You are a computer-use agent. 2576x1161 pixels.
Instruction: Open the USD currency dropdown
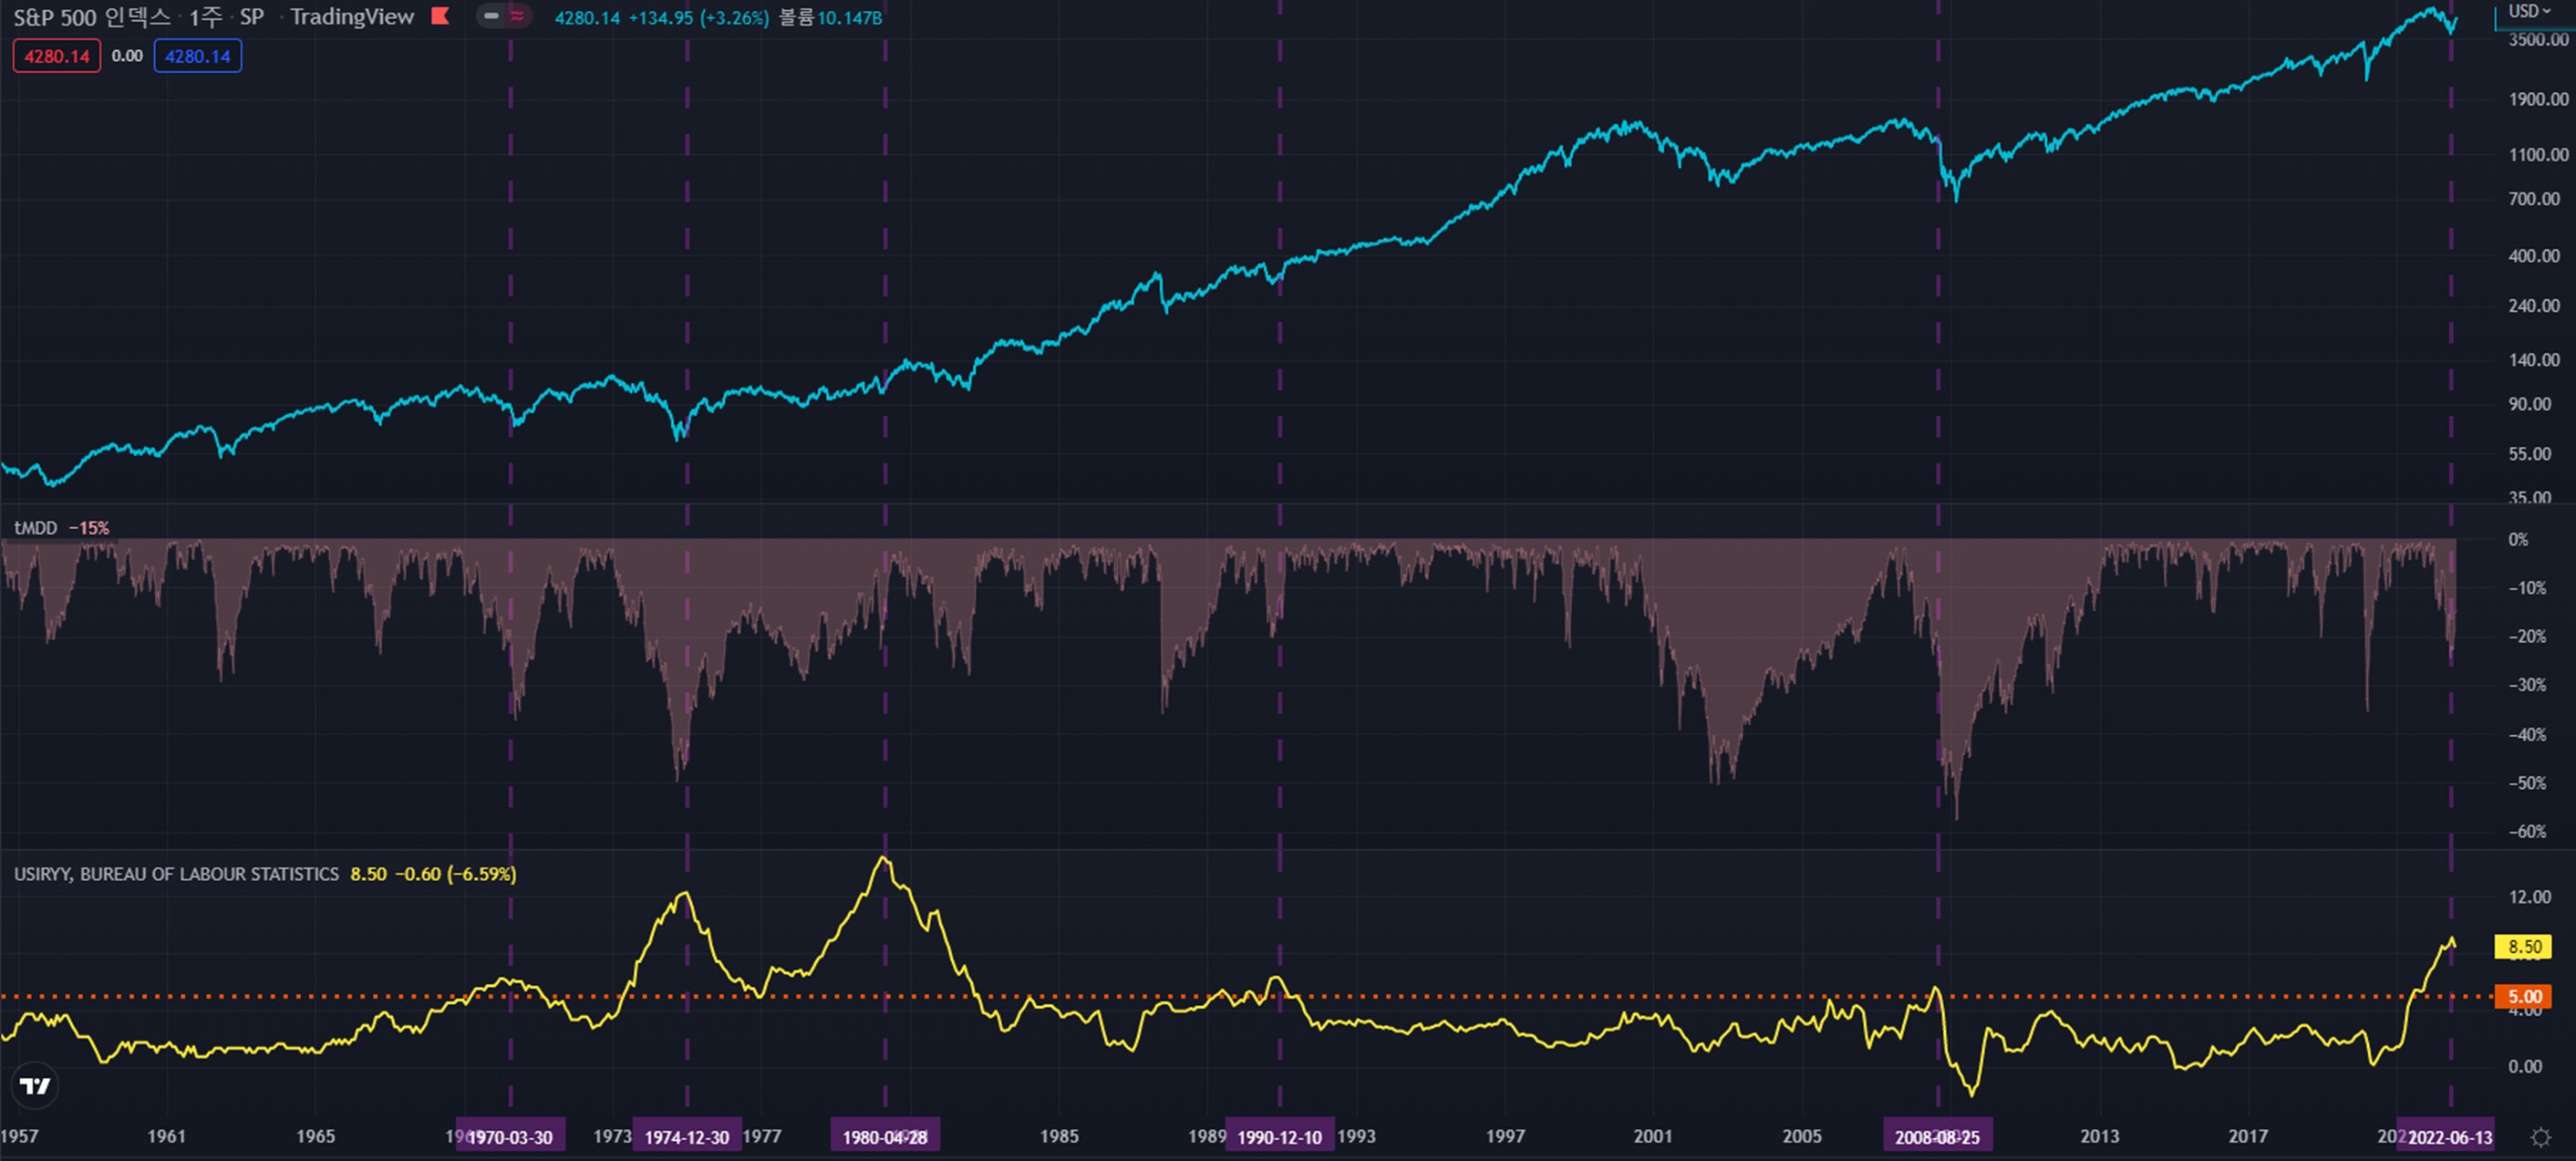2530,11
